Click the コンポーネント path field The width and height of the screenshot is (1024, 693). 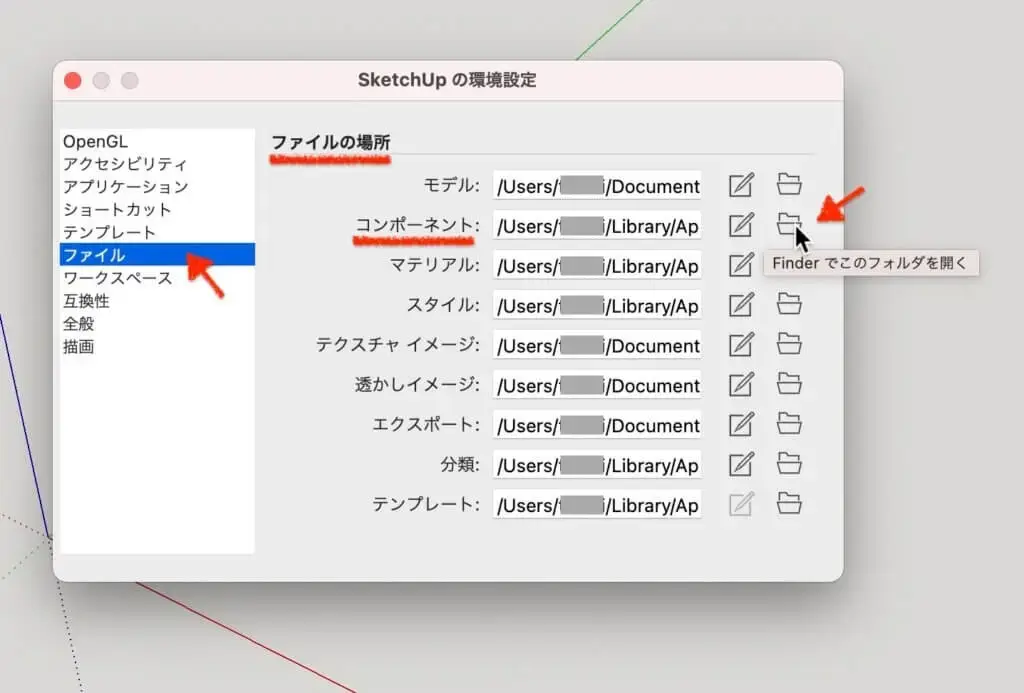598,225
